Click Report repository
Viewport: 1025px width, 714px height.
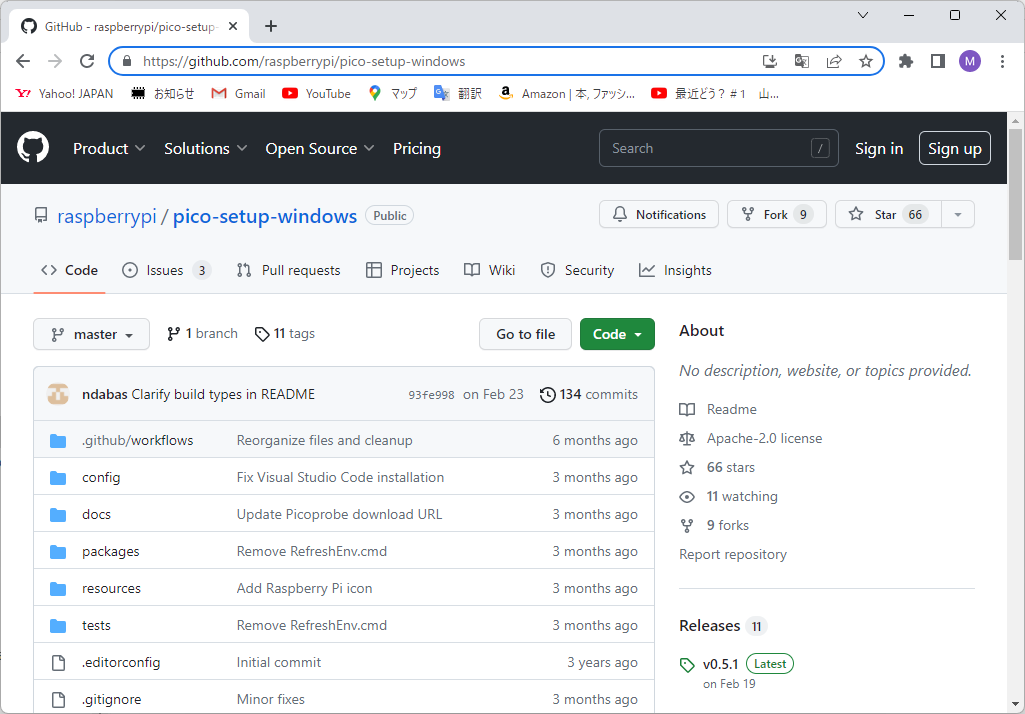(733, 554)
